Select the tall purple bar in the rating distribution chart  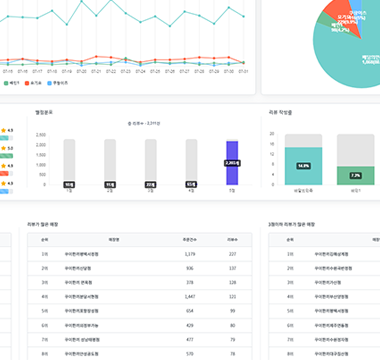[232, 163]
